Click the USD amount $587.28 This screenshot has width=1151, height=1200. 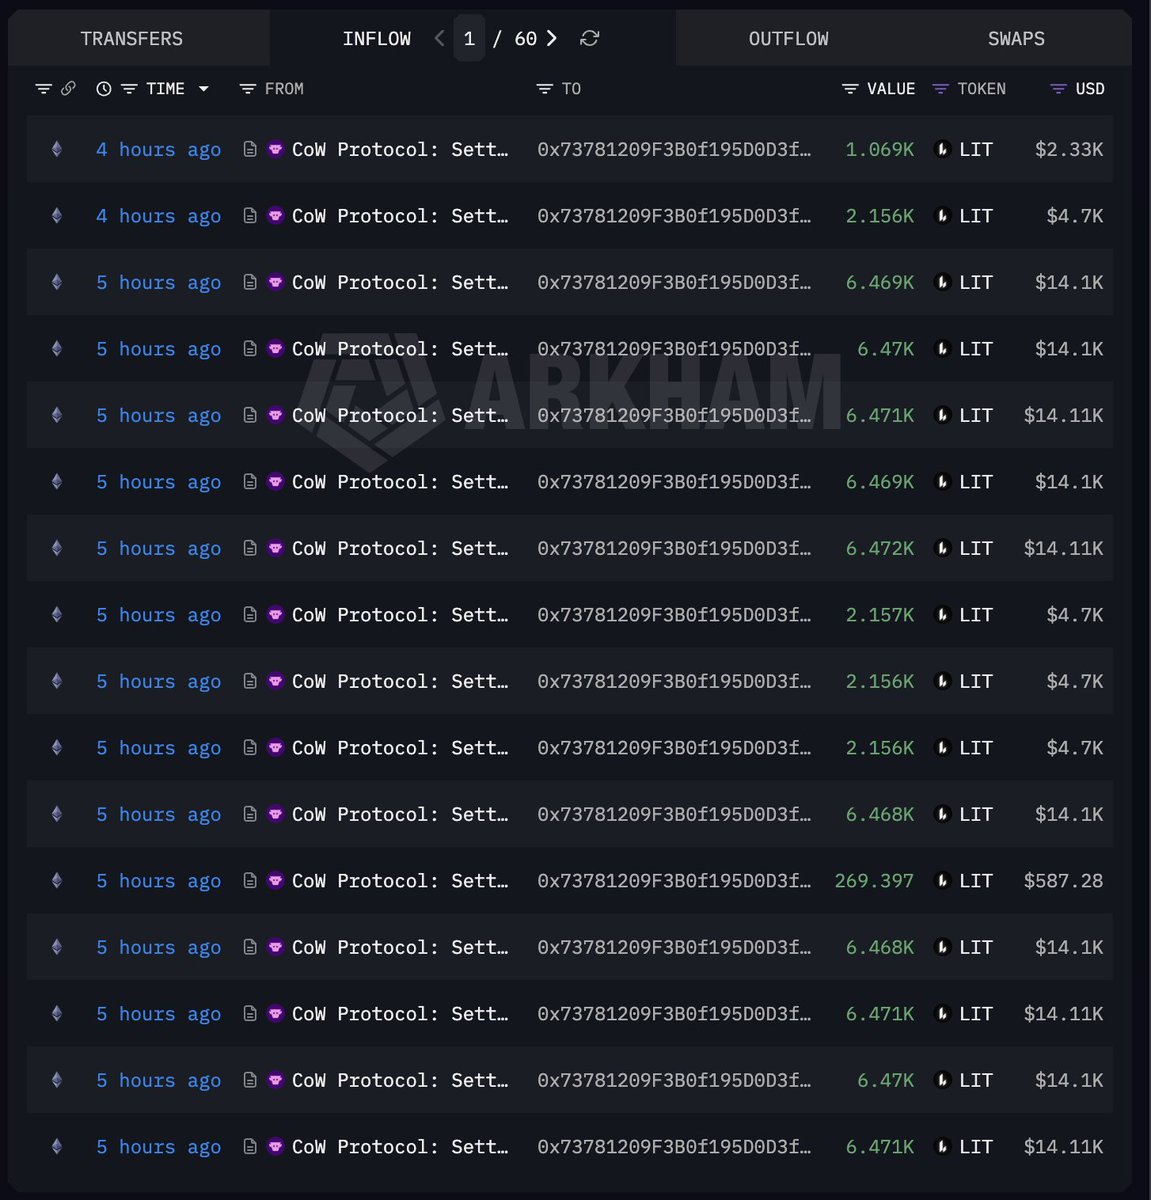tap(1063, 881)
